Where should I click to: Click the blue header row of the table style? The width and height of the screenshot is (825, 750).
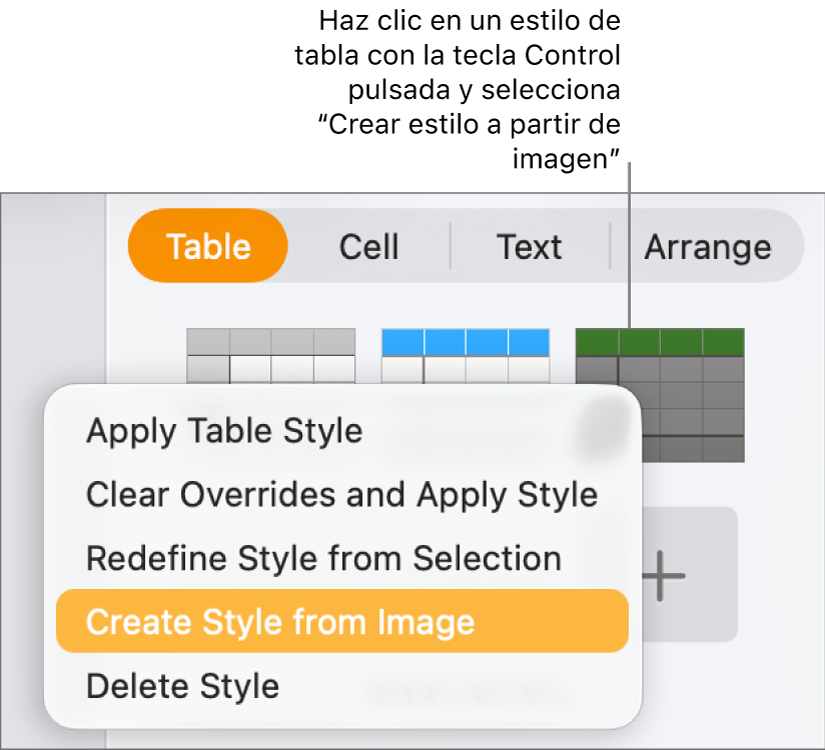pos(465,342)
